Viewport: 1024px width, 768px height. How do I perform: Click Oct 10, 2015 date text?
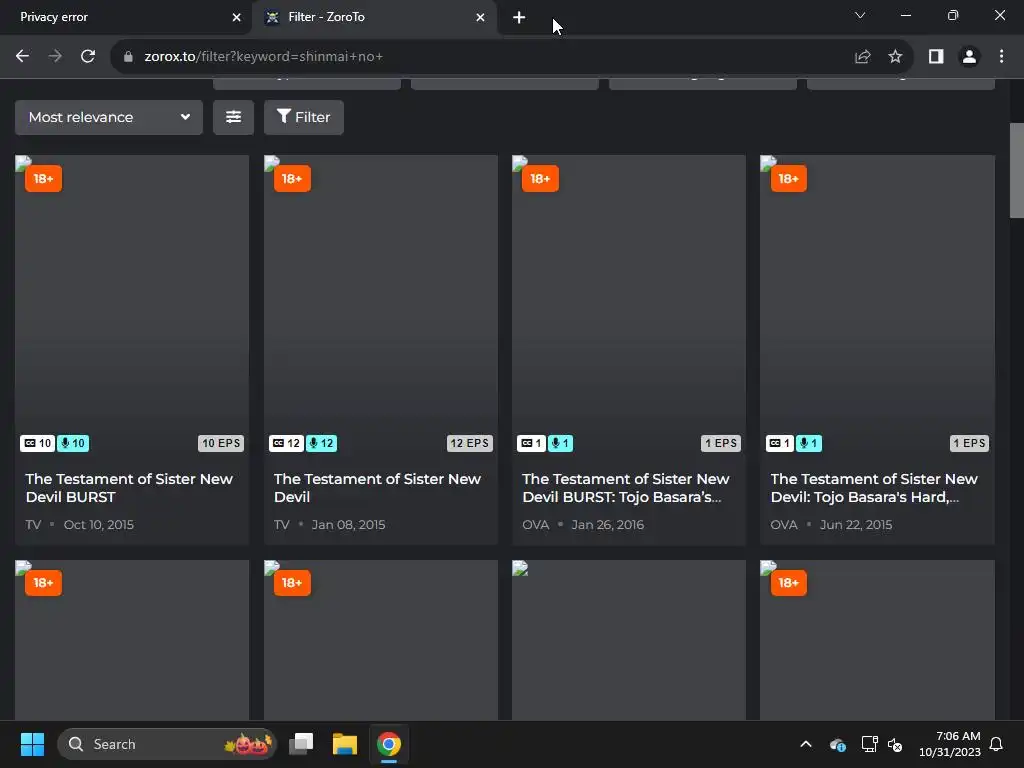pyautogui.click(x=99, y=524)
